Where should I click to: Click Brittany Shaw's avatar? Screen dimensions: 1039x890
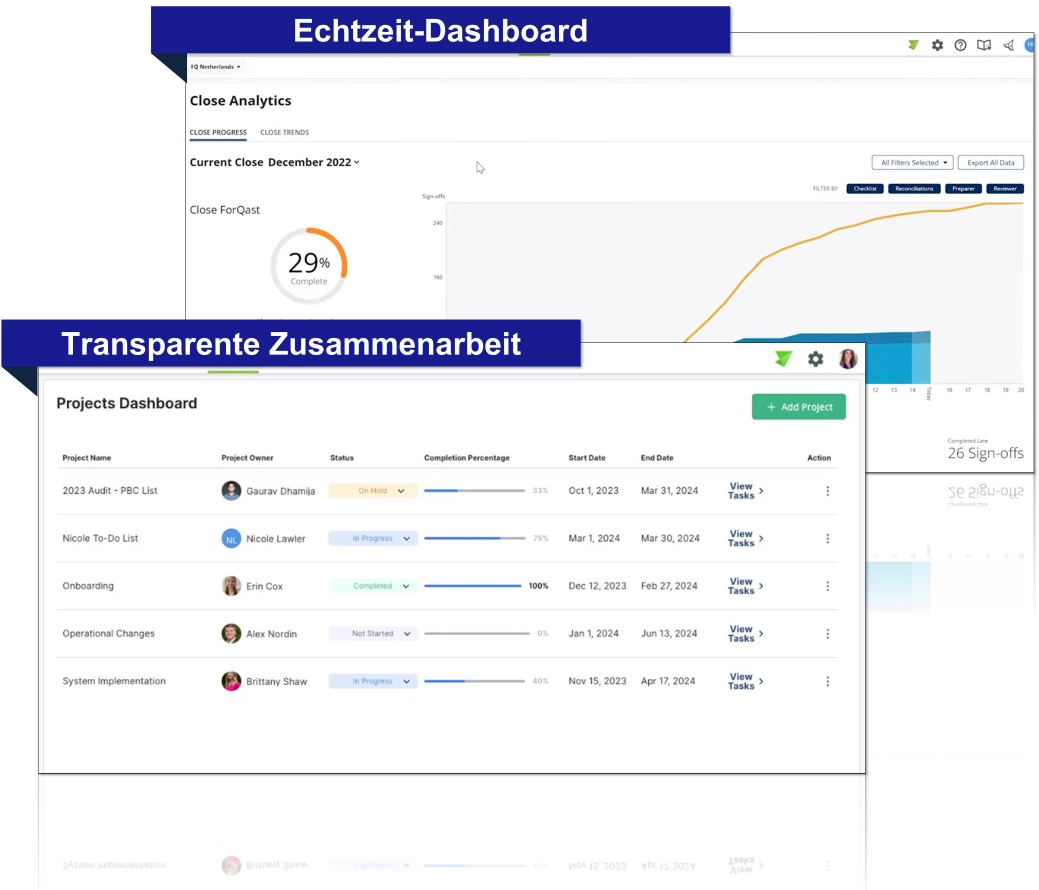(231, 681)
